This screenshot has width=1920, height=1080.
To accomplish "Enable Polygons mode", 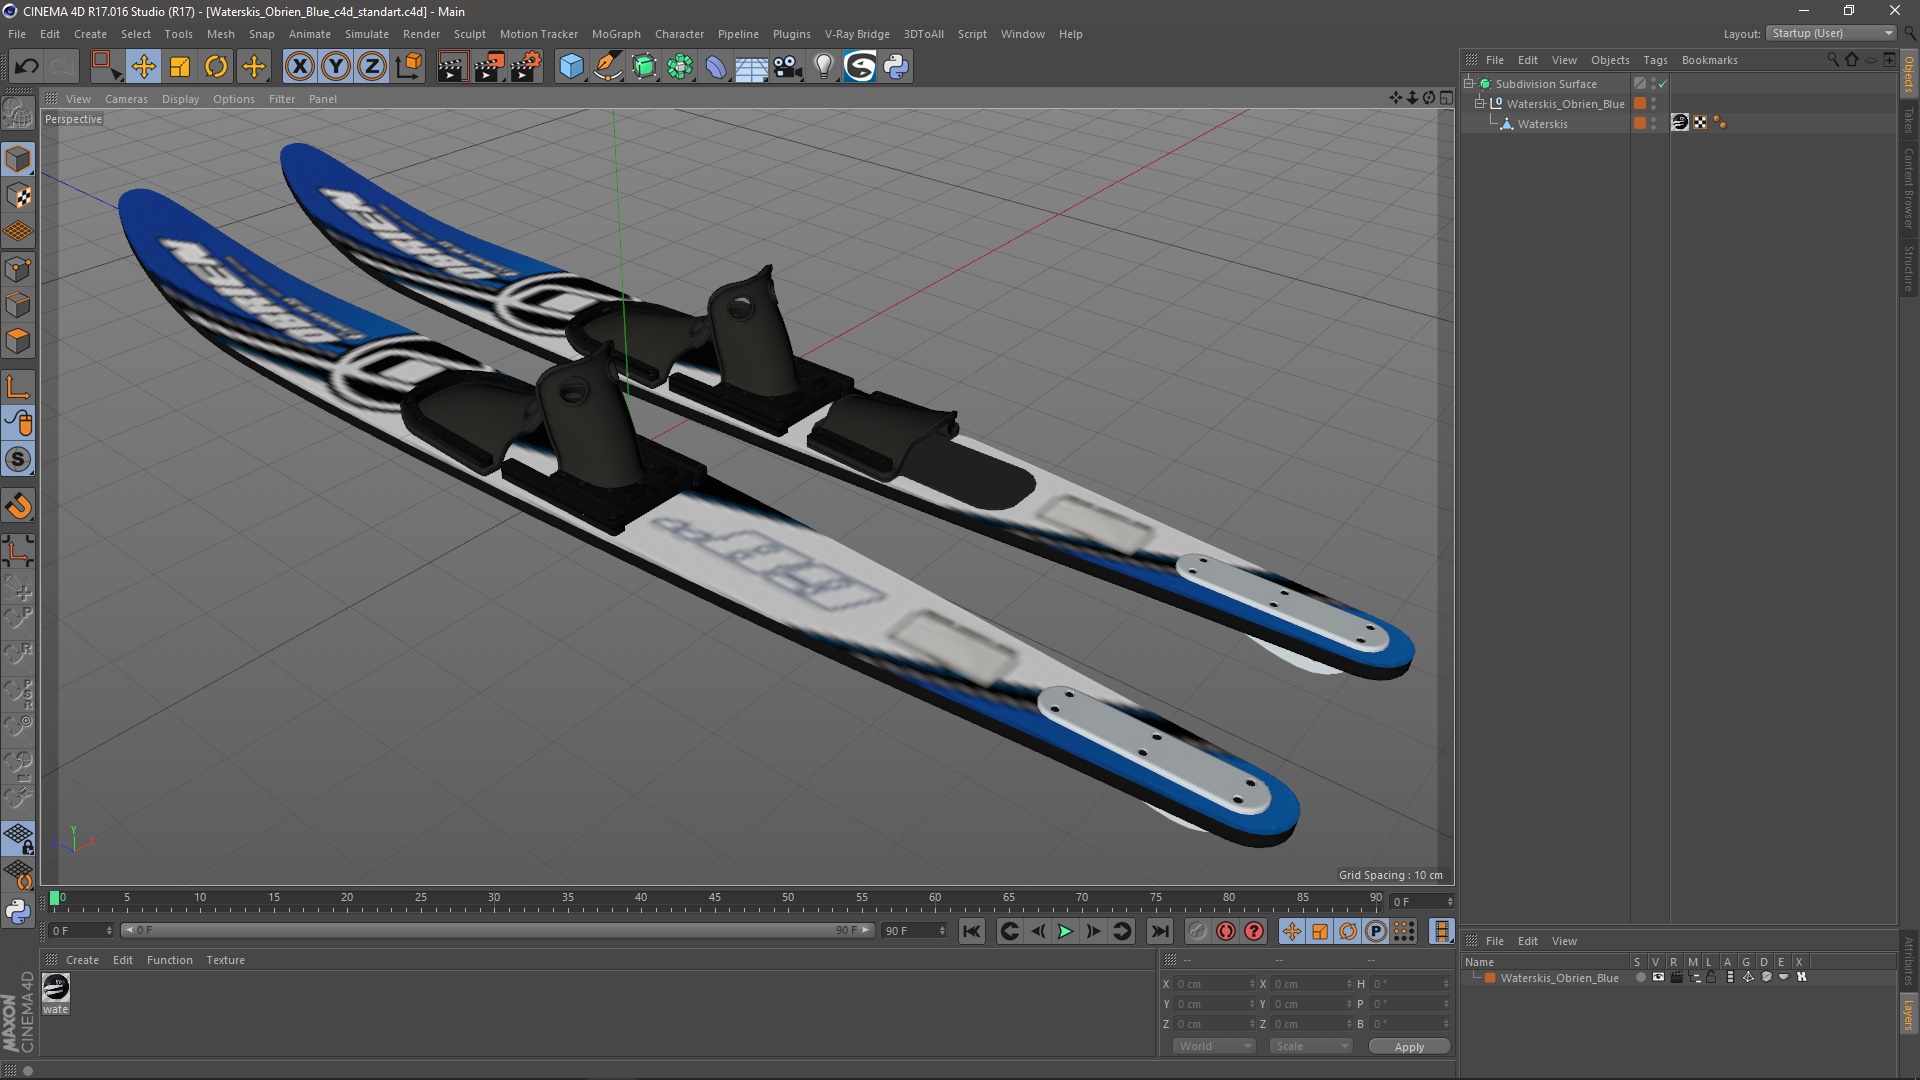I will coord(18,341).
